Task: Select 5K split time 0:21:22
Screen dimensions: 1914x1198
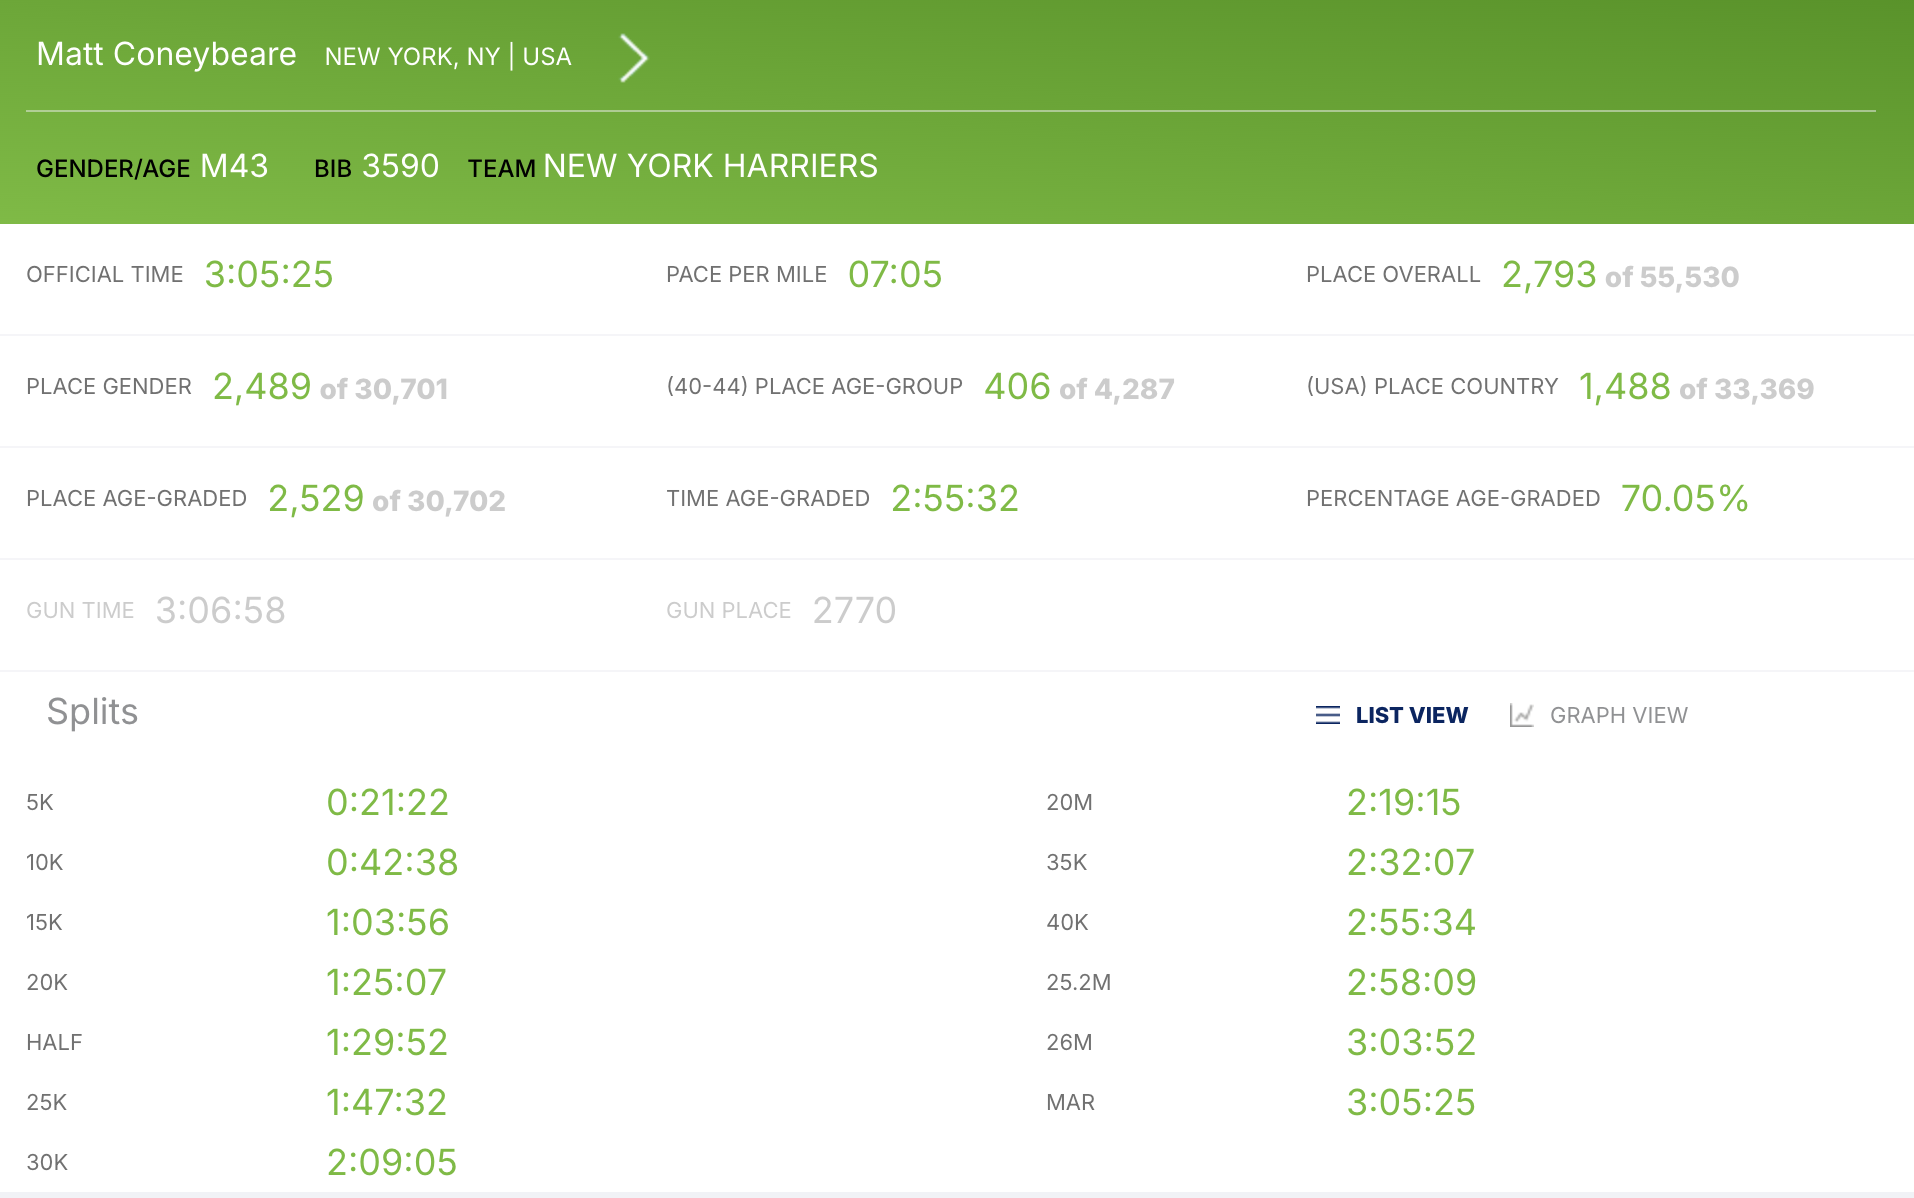Action: click(388, 802)
